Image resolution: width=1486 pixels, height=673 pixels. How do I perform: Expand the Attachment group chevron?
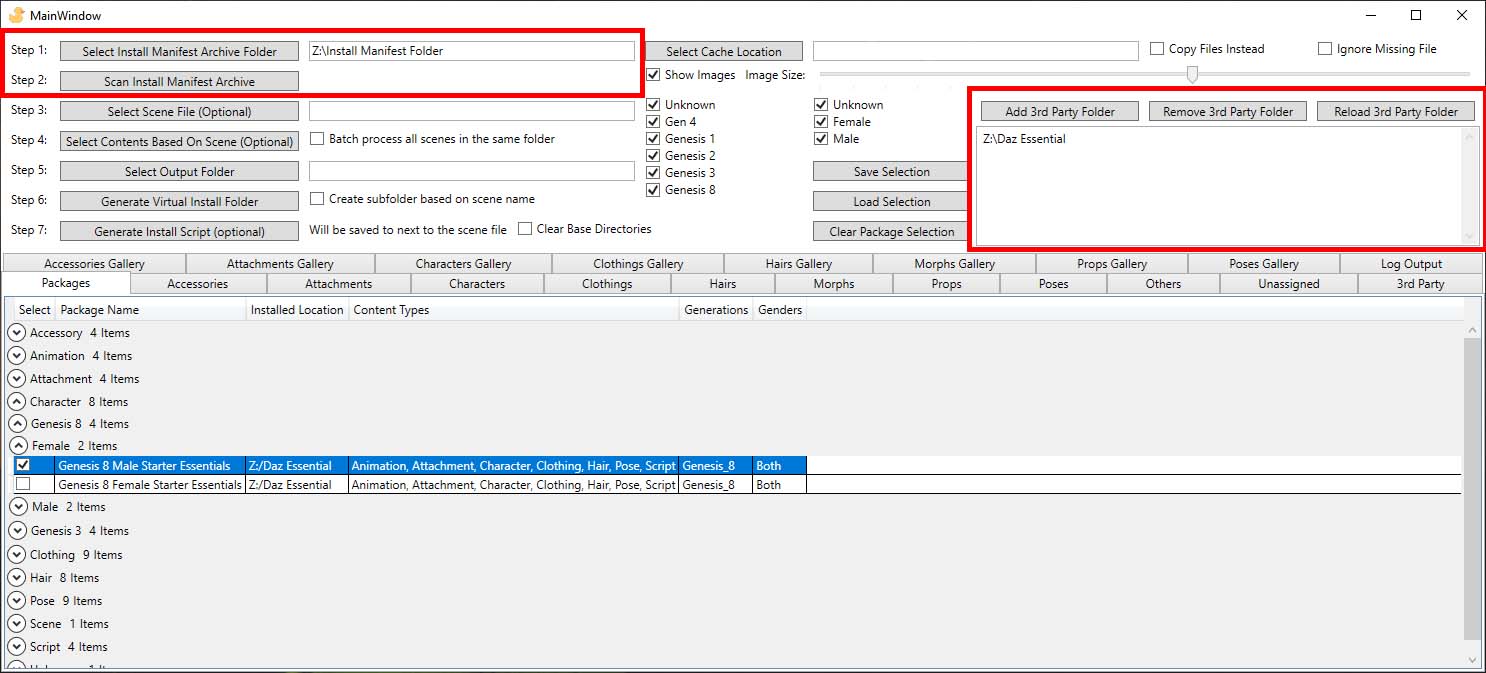16,379
